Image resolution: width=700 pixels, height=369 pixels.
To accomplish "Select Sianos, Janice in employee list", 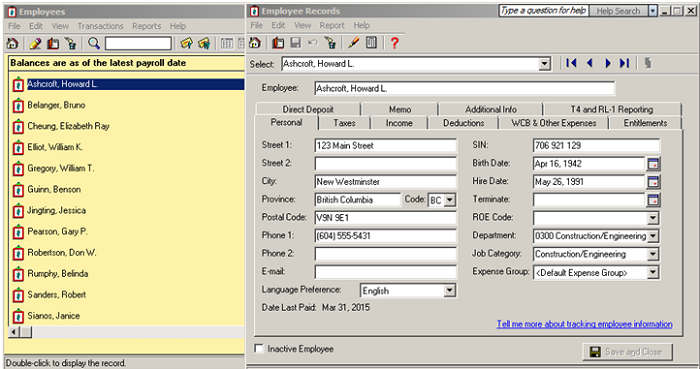I will (x=54, y=316).
